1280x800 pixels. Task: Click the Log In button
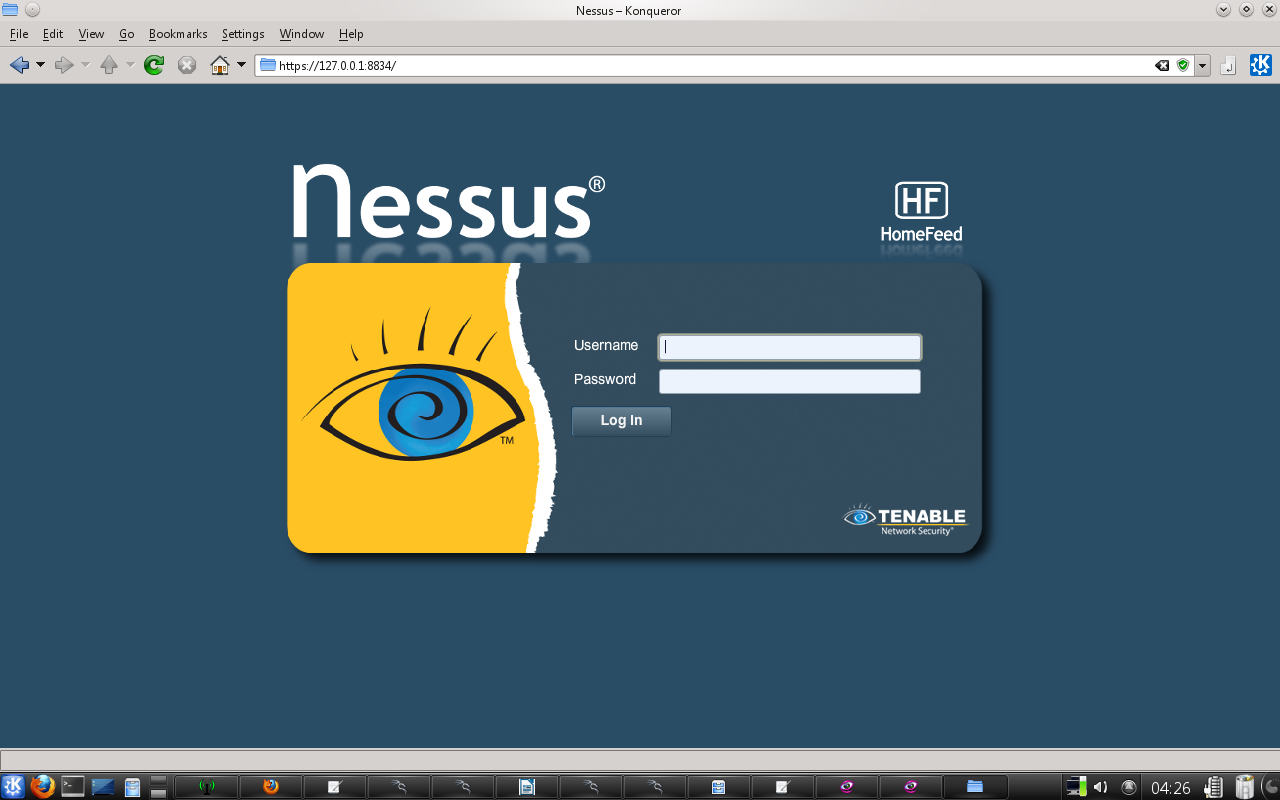(621, 421)
